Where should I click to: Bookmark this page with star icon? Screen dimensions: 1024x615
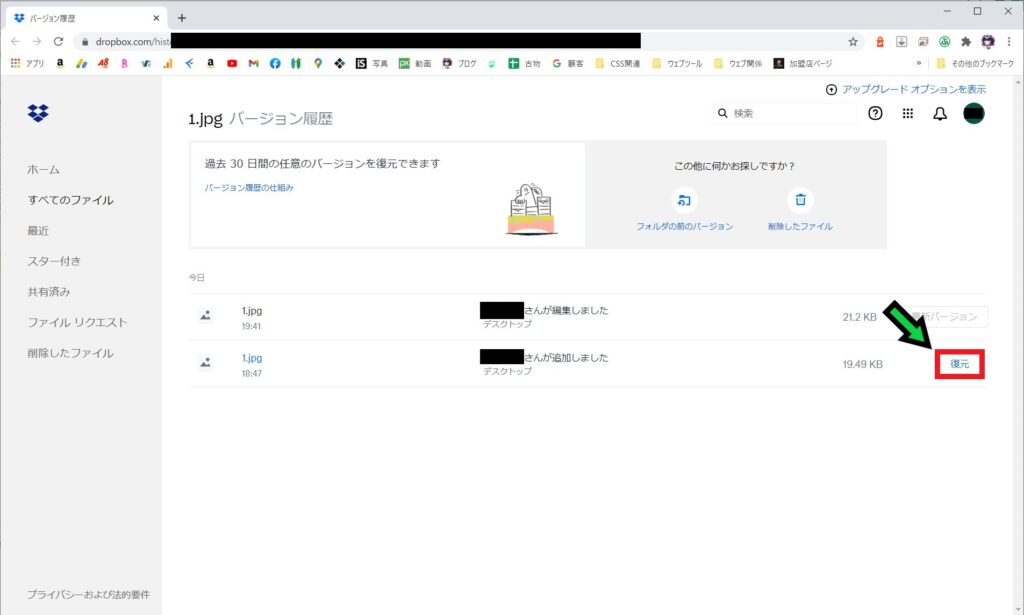coord(853,41)
